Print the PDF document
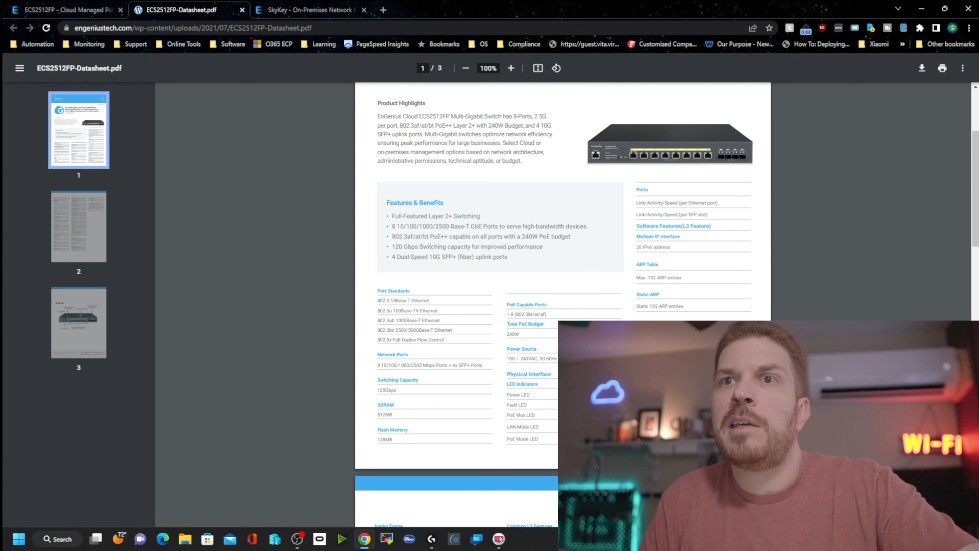This screenshot has height=551, width=979. pos(942,68)
